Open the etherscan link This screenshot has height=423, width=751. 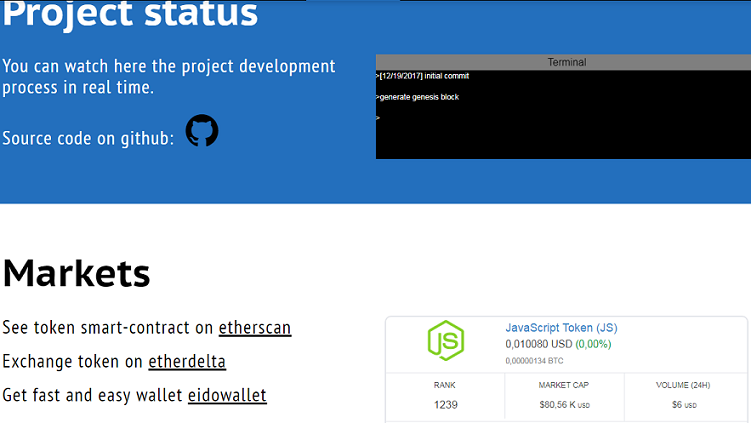pos(255,328)
